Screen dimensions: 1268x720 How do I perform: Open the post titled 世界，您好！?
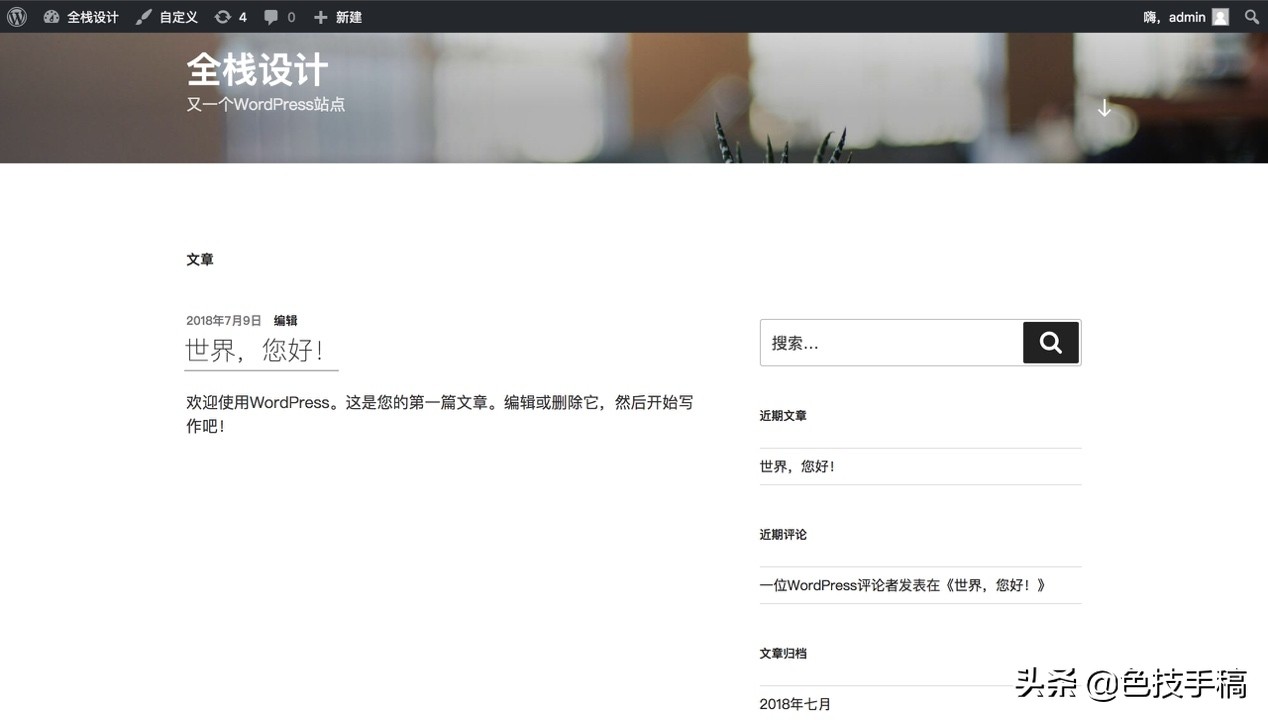(x=253, y=350)
